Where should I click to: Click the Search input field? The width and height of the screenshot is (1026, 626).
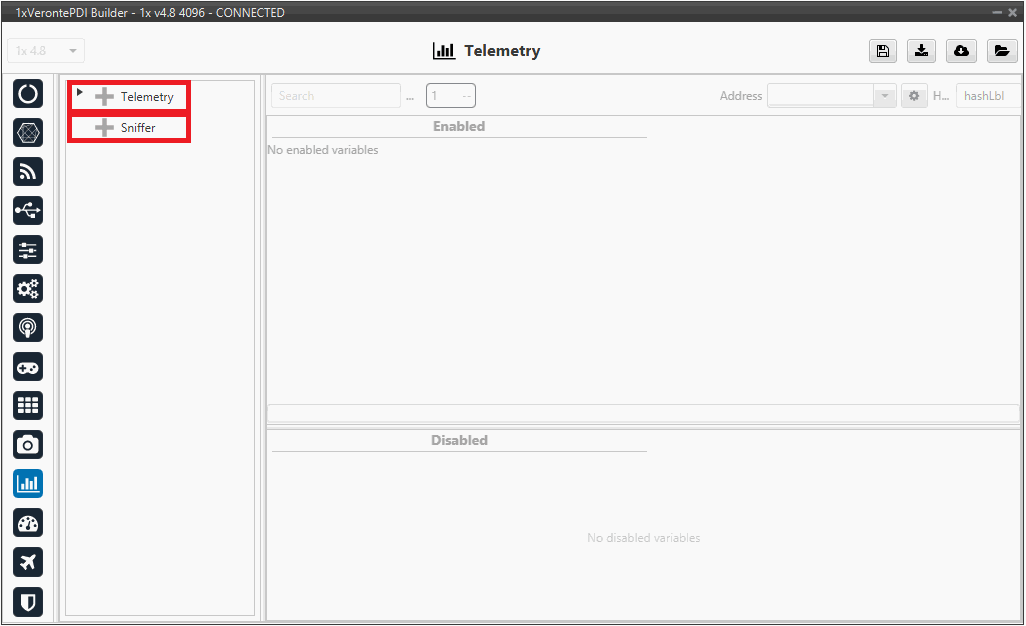(x=335, y=96)
